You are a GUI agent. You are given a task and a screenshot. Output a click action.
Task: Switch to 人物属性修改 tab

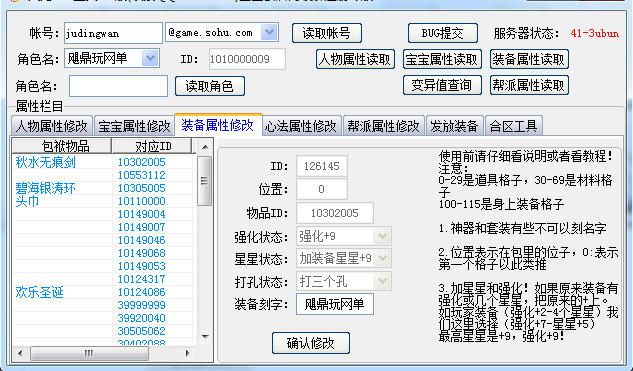pyautogui.click(x=52, y=126)
